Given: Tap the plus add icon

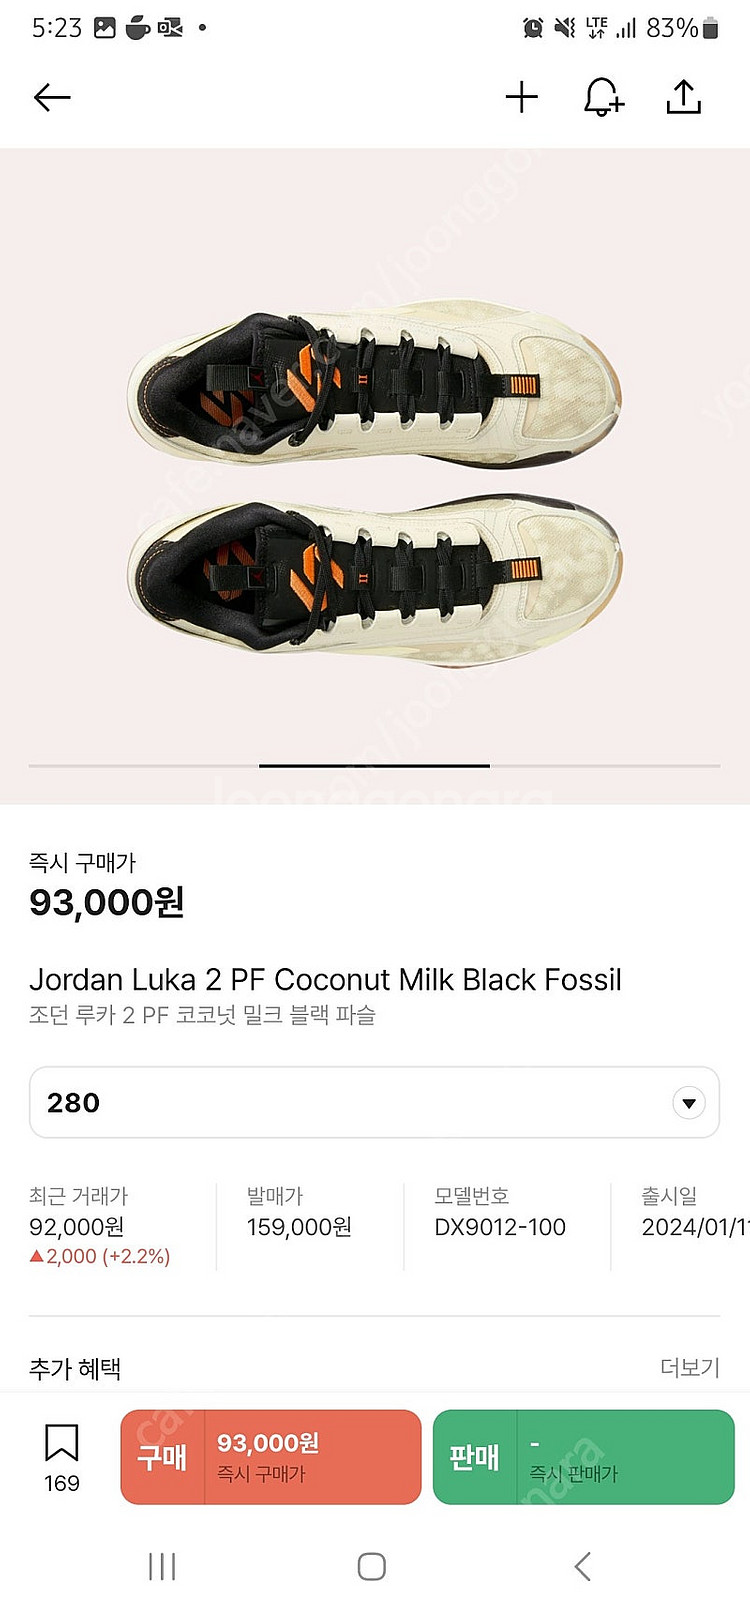Looking at the screenshot, I should click(521, 97).
